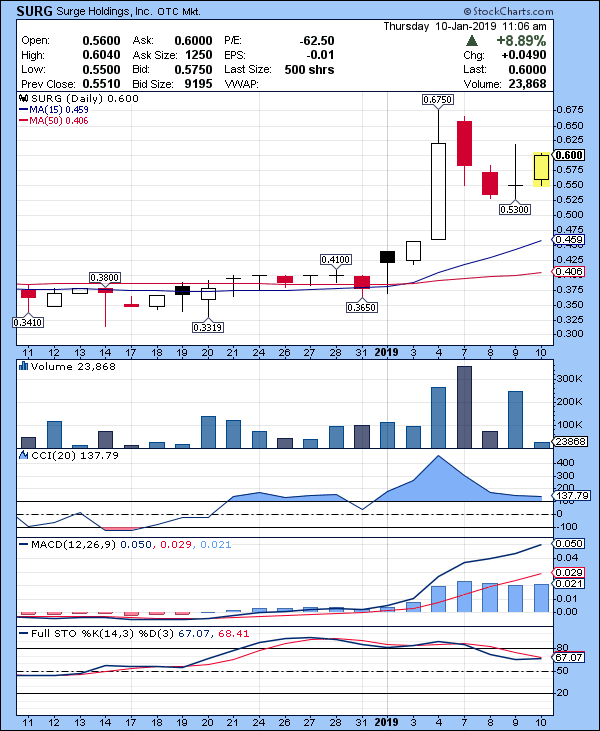Viewport: 600px width, 731px height.
Task: Click the 300K label on volume axis
Action: (569, 379)
